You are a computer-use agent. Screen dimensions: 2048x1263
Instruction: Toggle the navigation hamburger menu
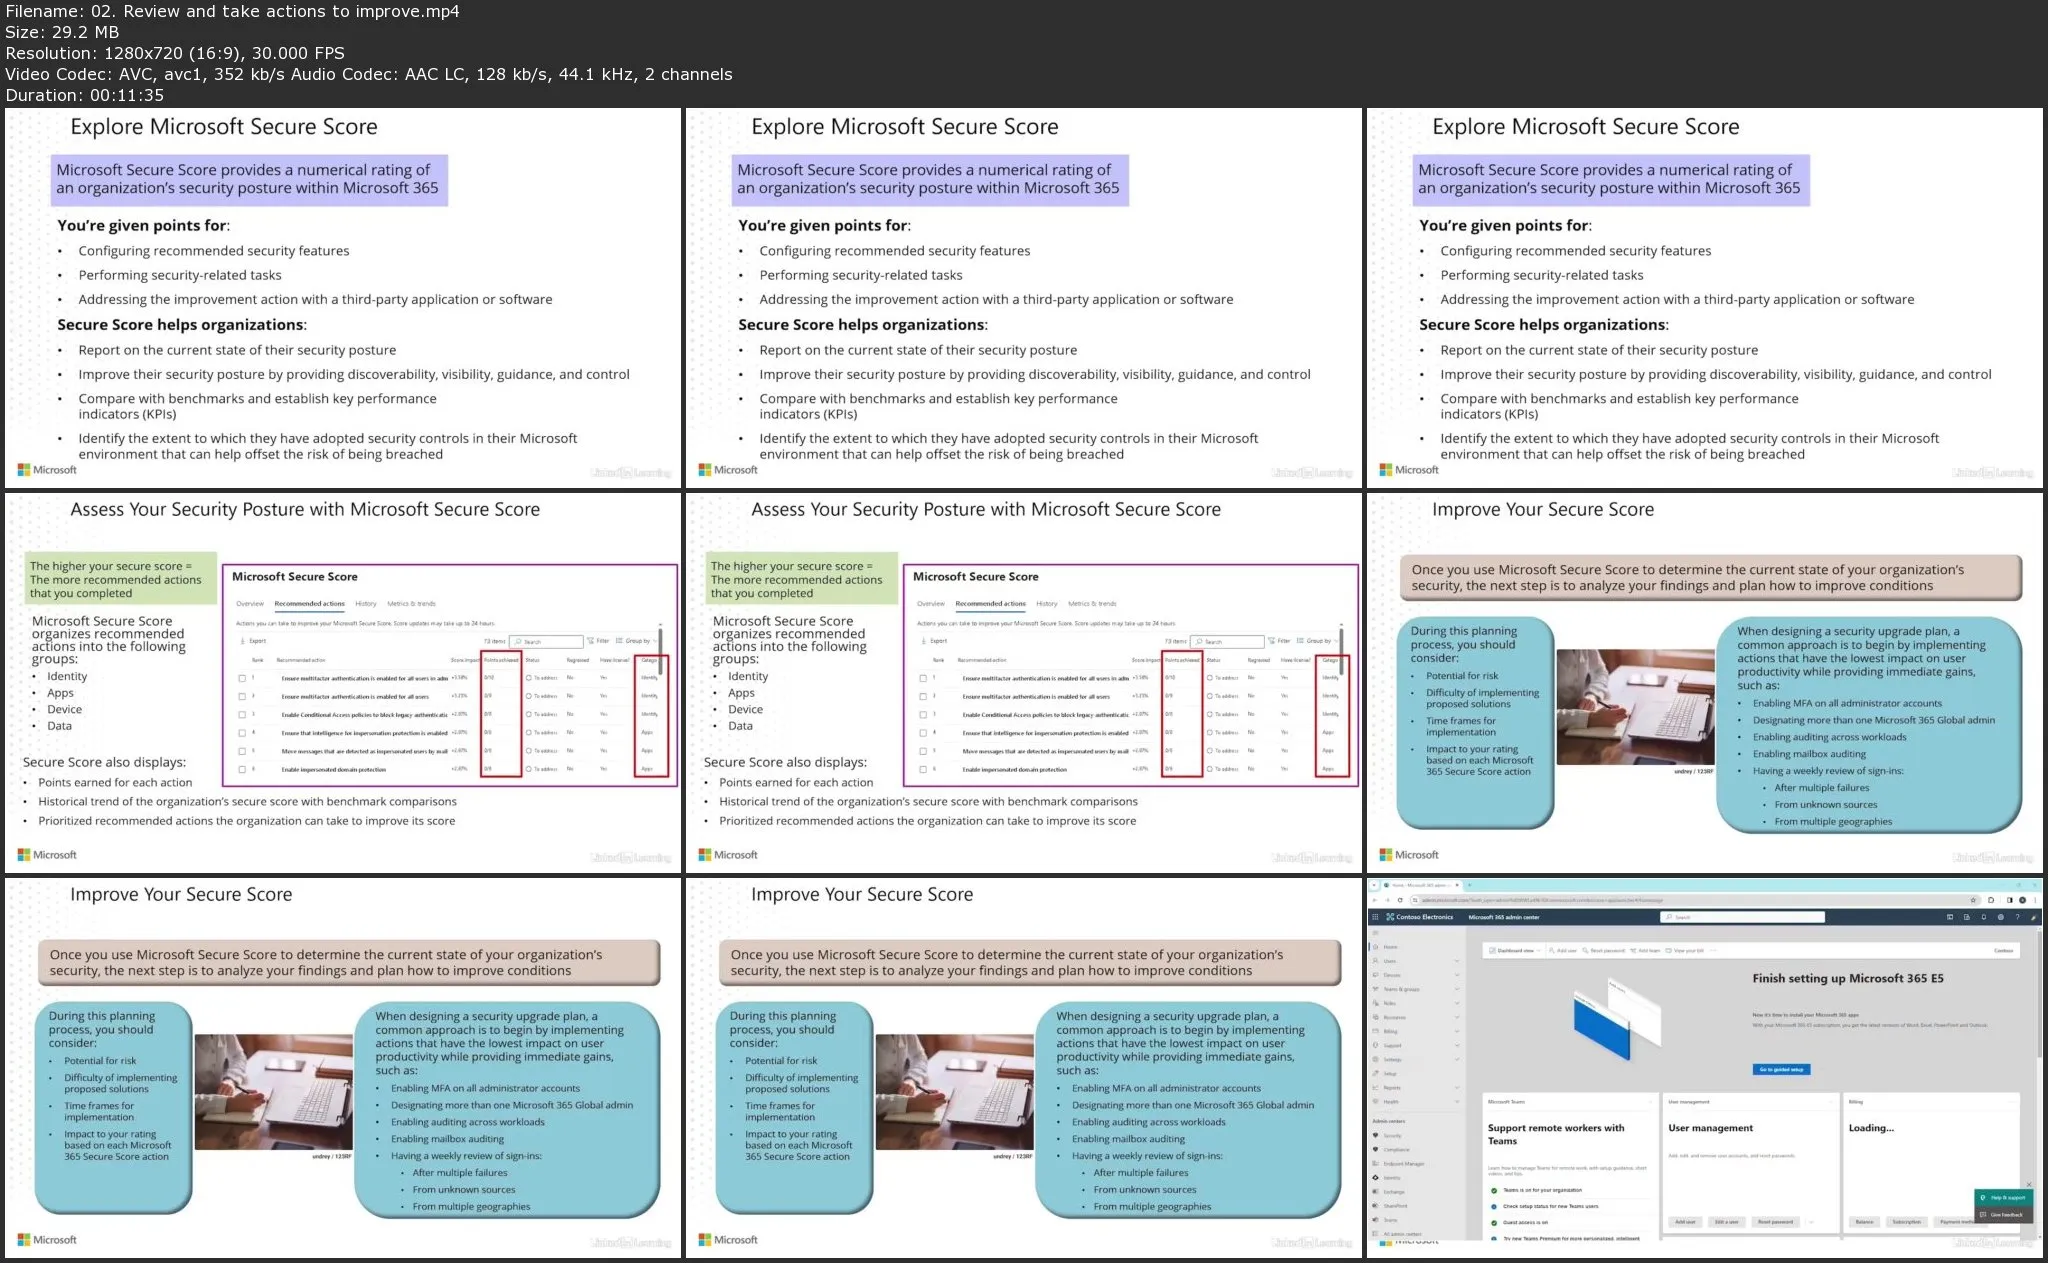tap(1375, 933)
